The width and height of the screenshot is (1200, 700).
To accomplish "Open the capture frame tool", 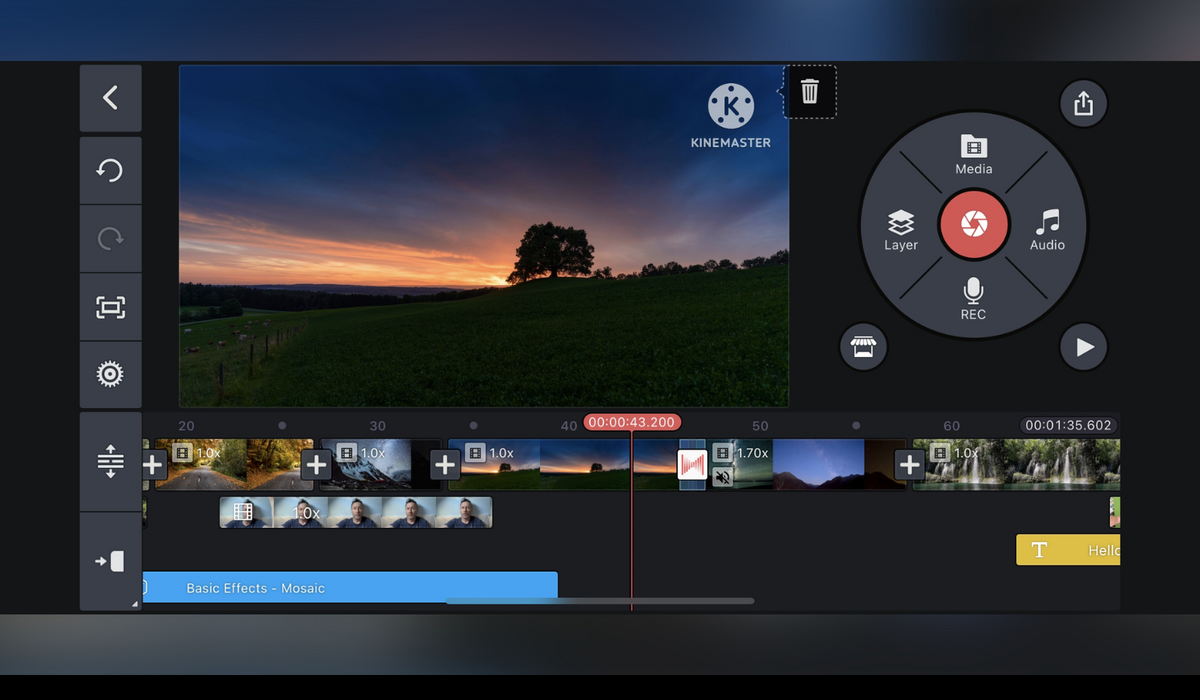I will (x=110, y=307).
